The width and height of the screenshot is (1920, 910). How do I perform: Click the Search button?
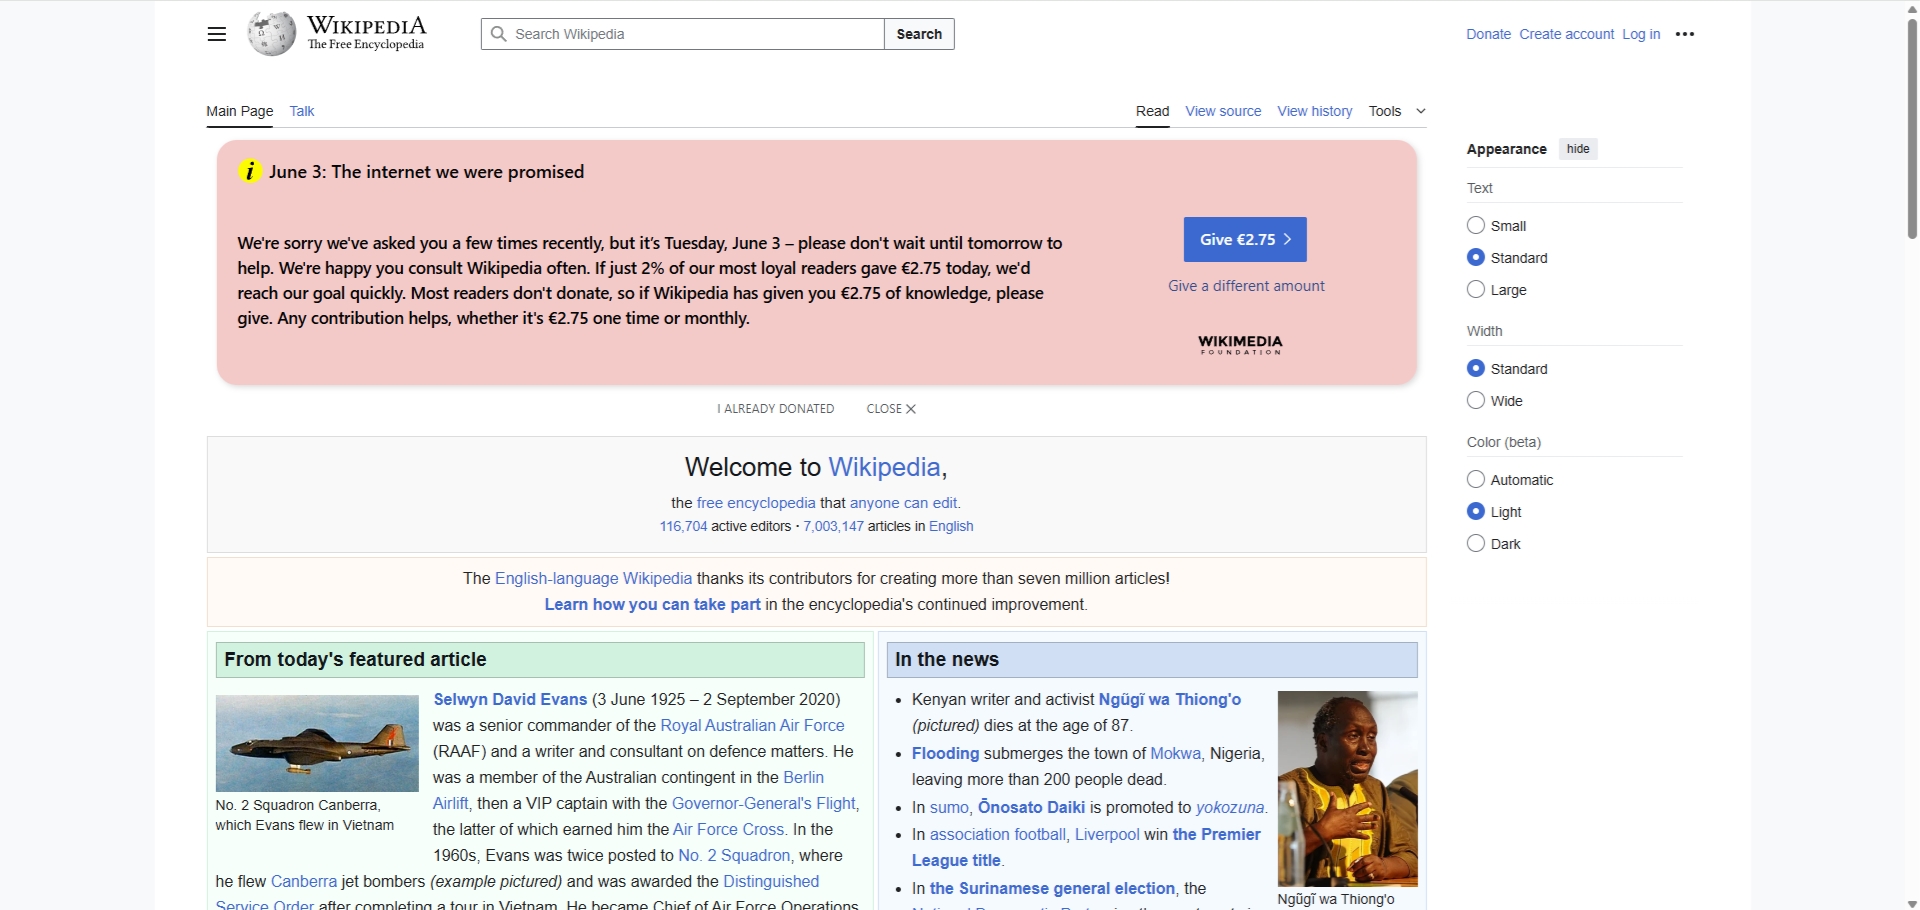tap(919, 34)
